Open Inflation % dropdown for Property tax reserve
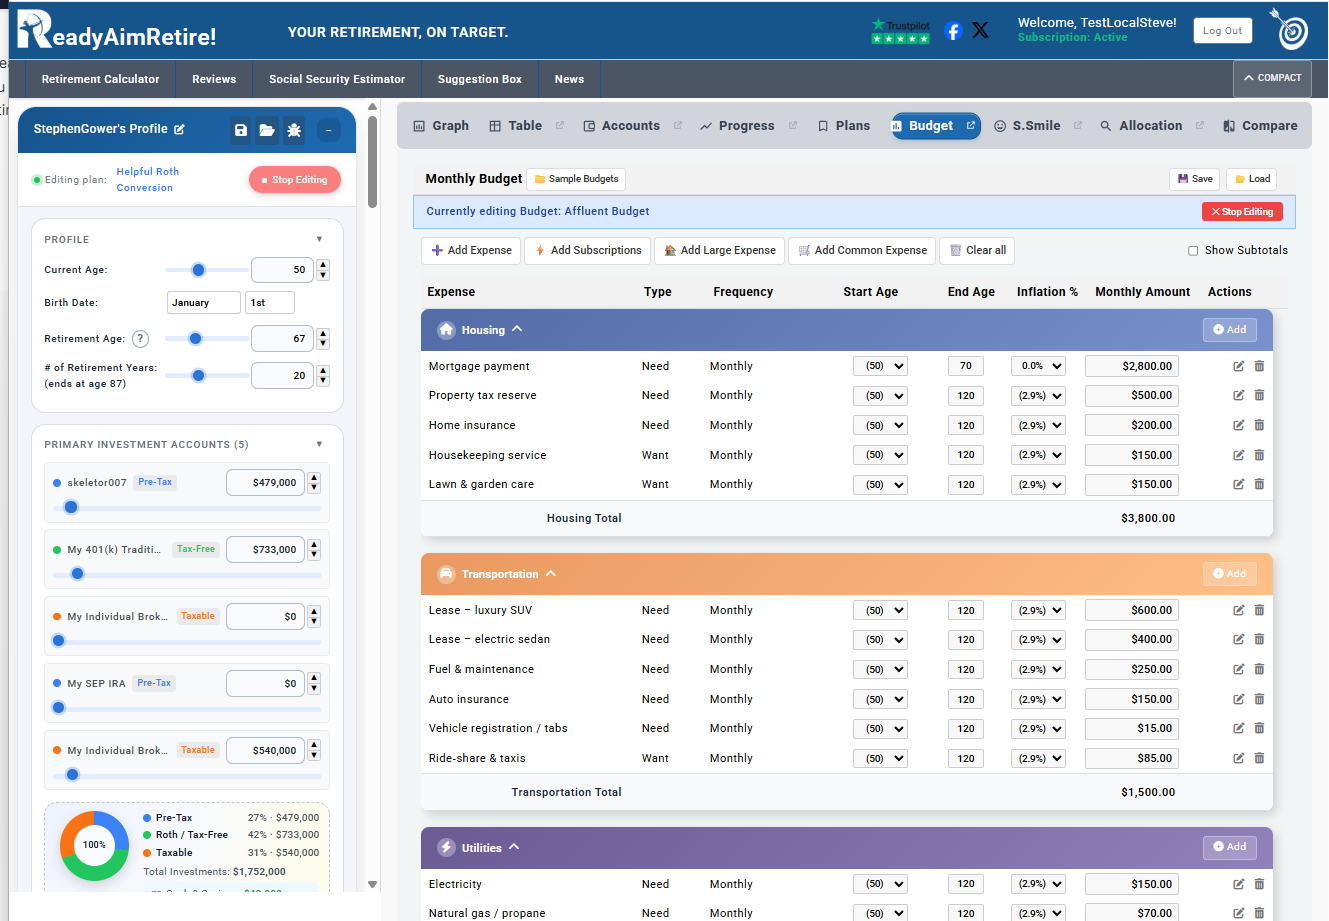 pos(1038,396)
